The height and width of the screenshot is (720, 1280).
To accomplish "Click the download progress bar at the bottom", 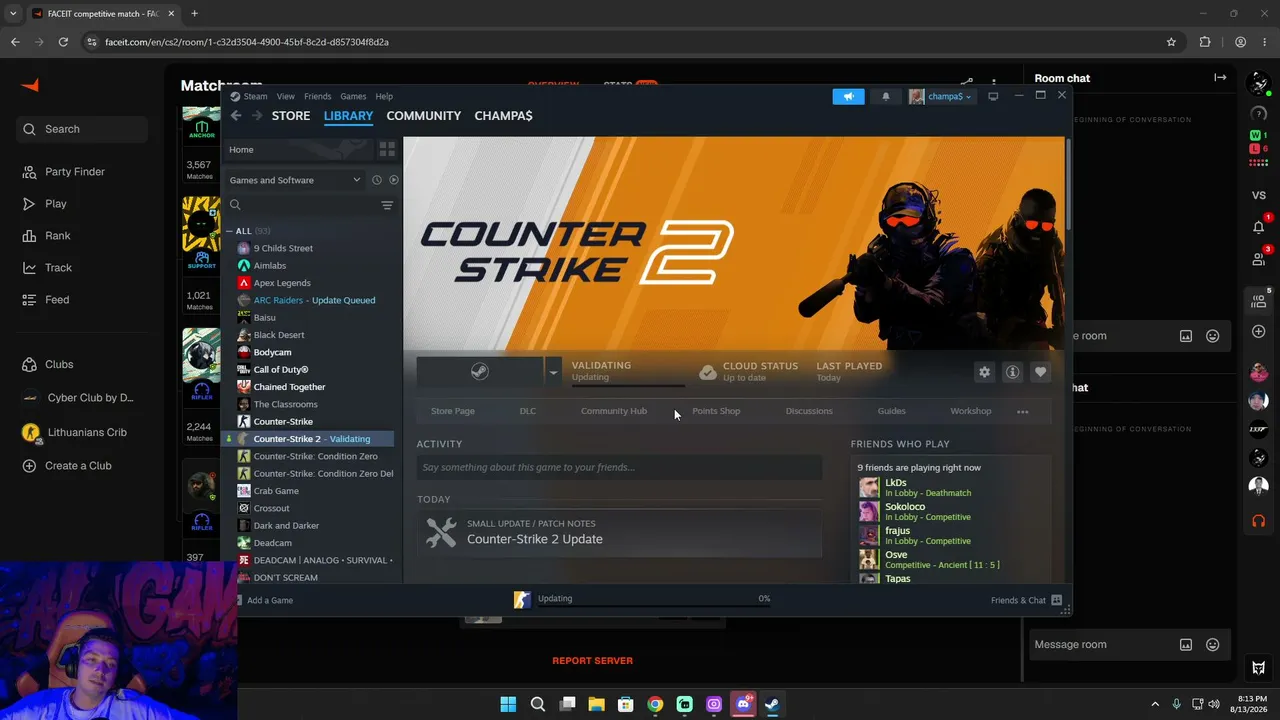I will click(654, 607).
